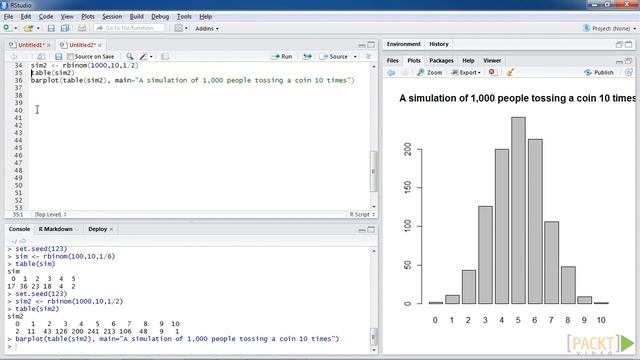
Task: Open the Files tab
Action: 393,60
